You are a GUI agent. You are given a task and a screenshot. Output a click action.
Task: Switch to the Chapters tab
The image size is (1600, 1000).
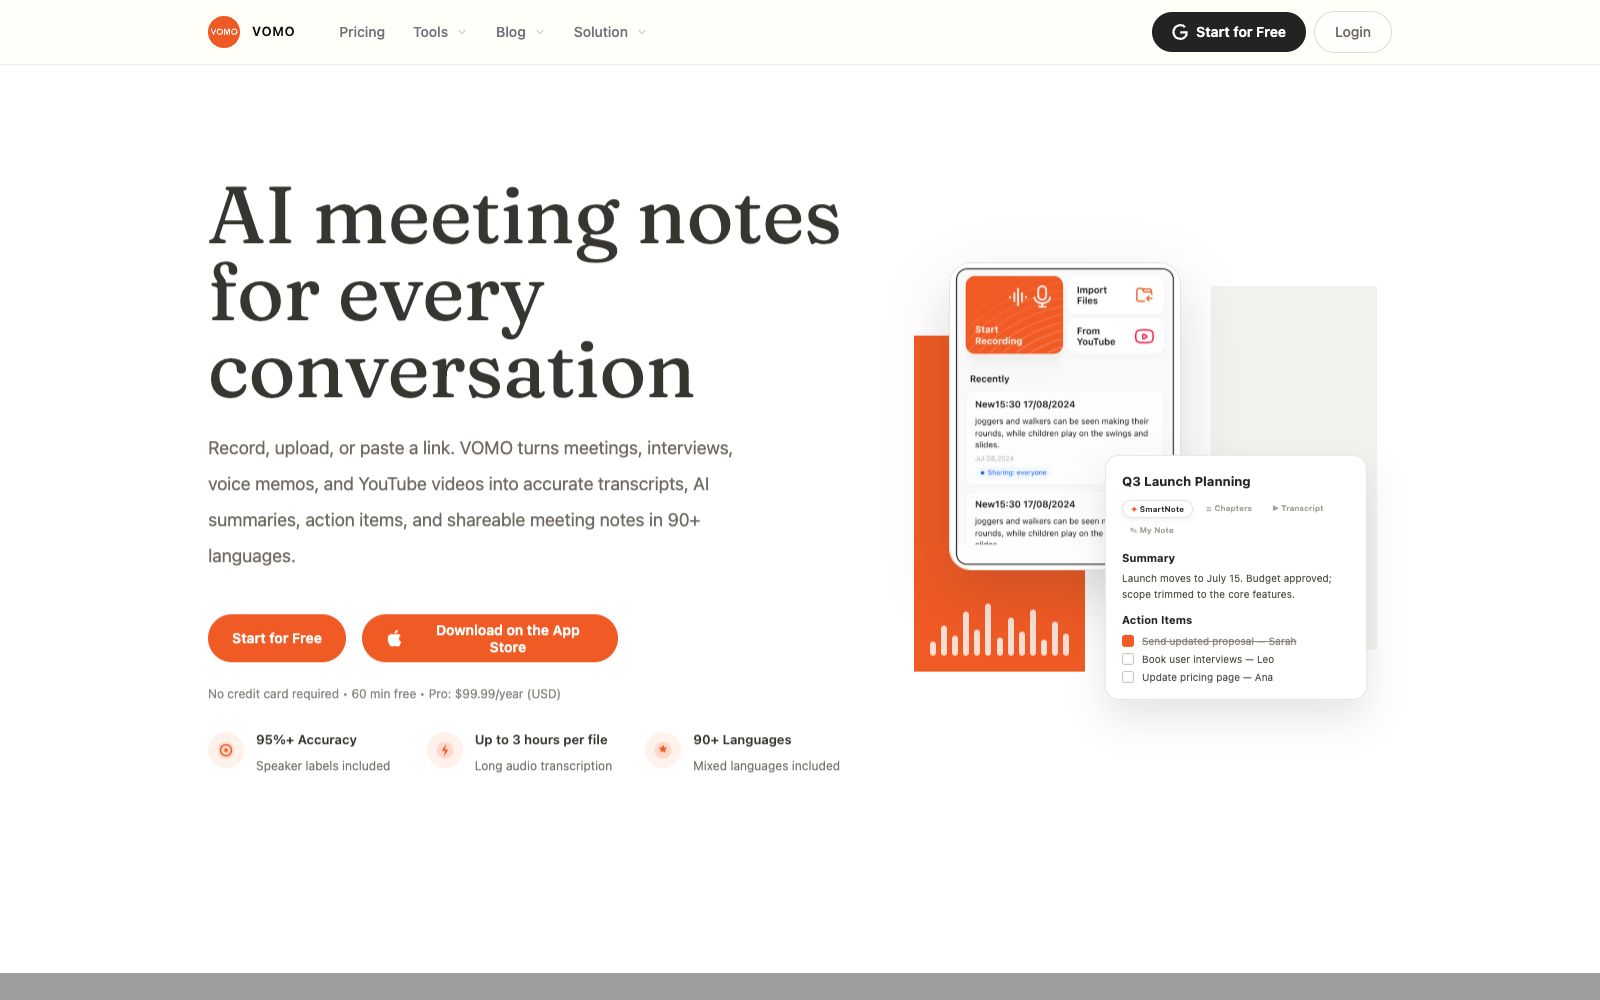1229,509
